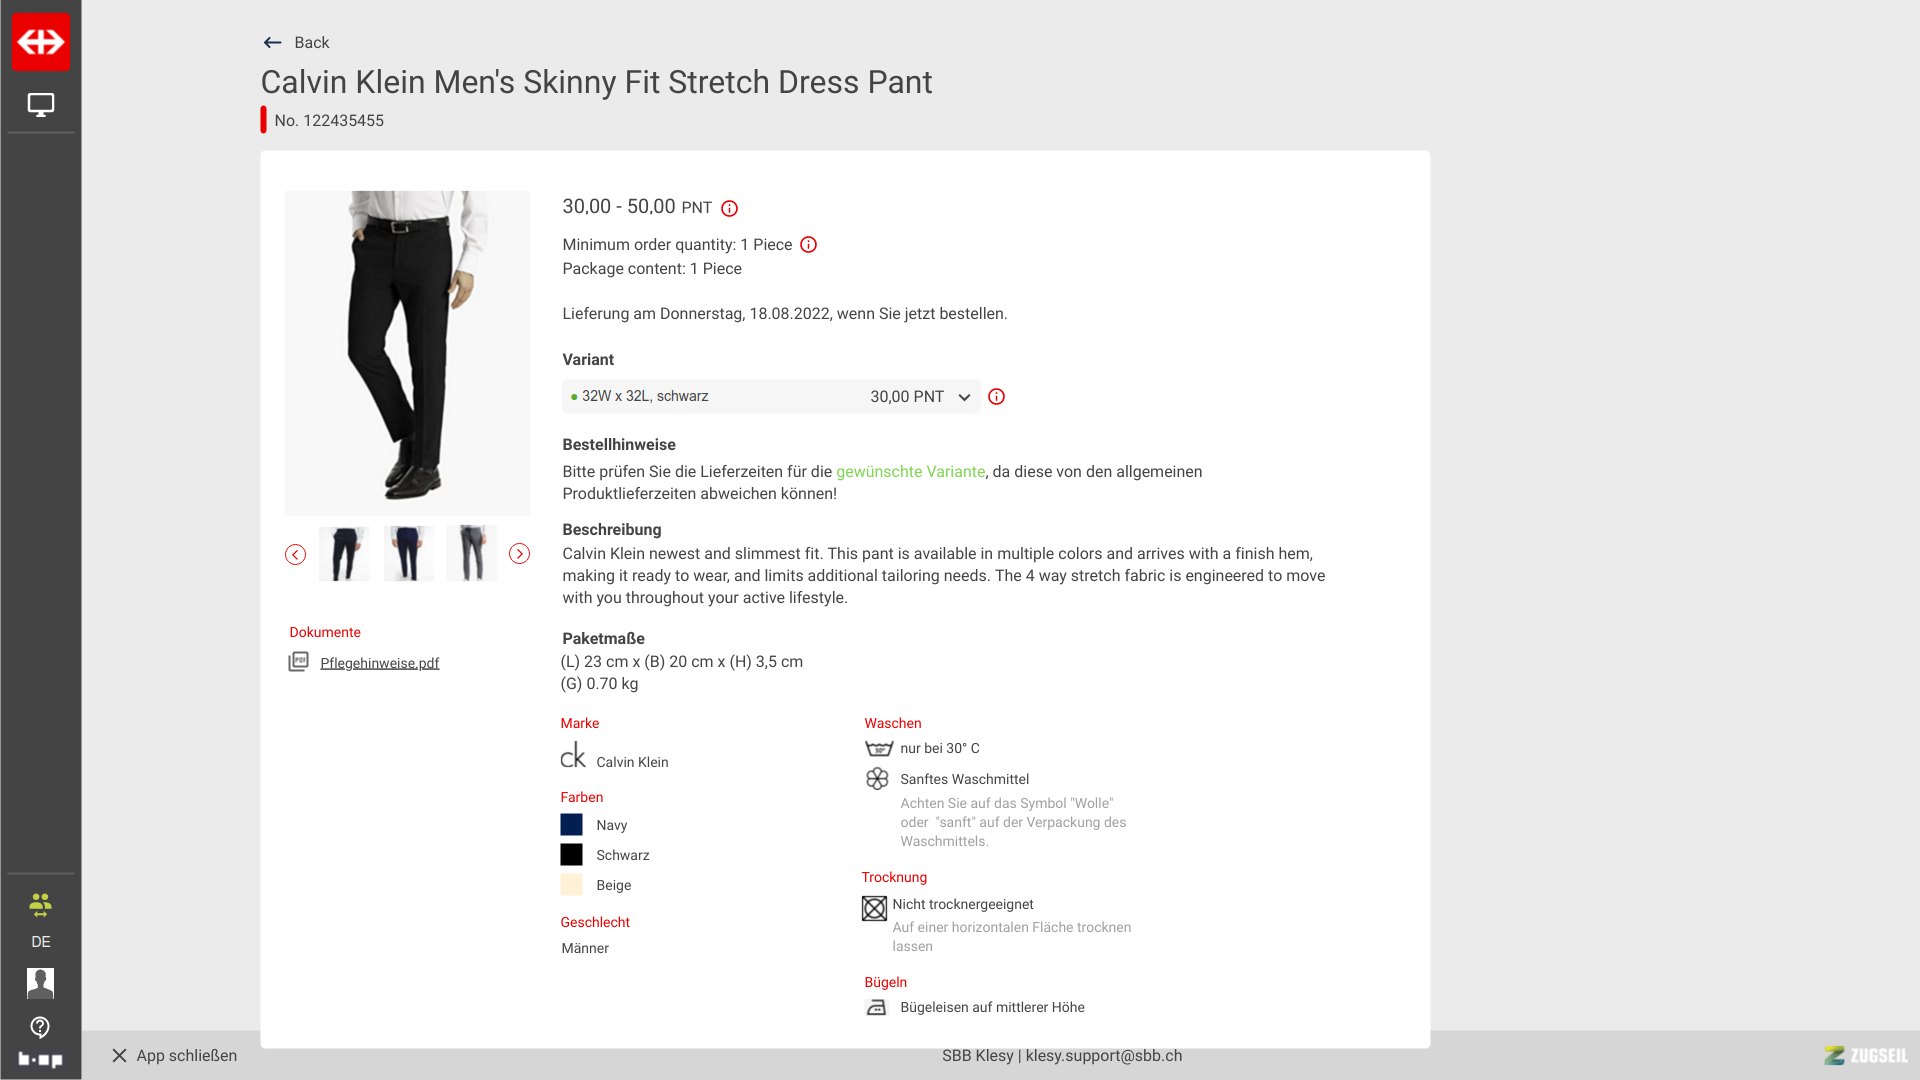
Task: Click the main product image
Action: click(x=407, y=353)
